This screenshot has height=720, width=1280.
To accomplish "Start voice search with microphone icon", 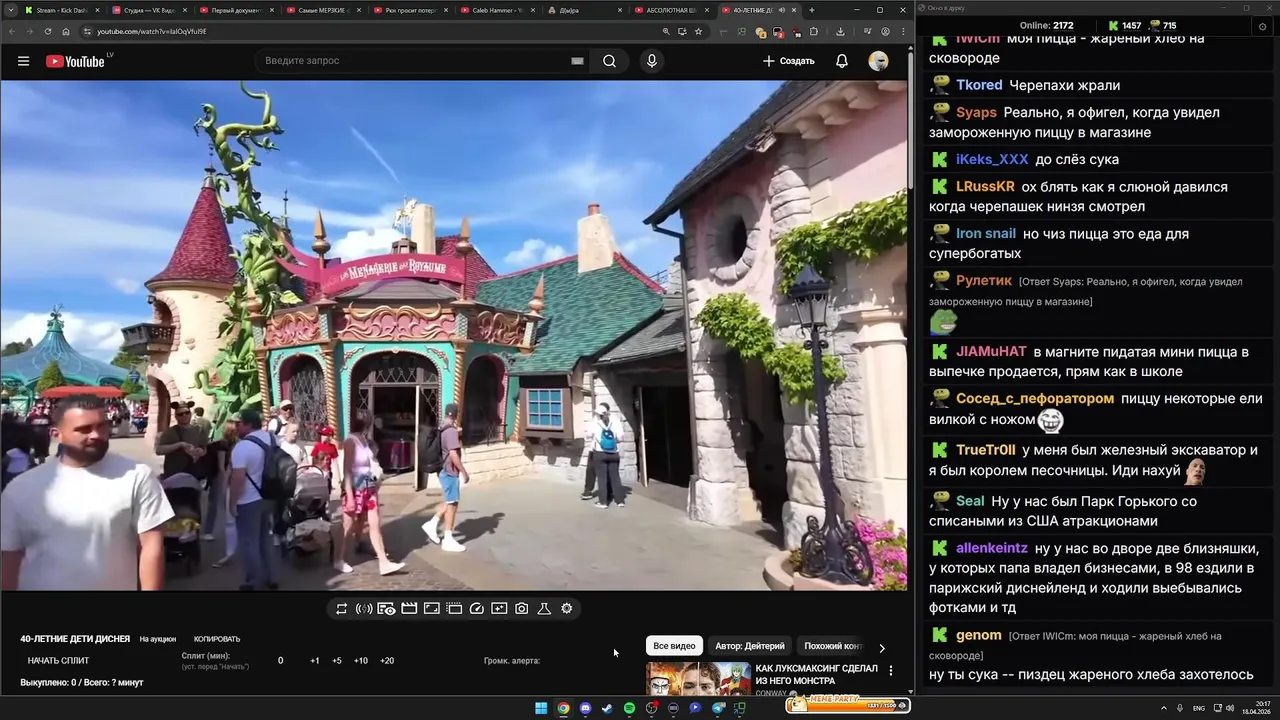I will pos(652,61).
